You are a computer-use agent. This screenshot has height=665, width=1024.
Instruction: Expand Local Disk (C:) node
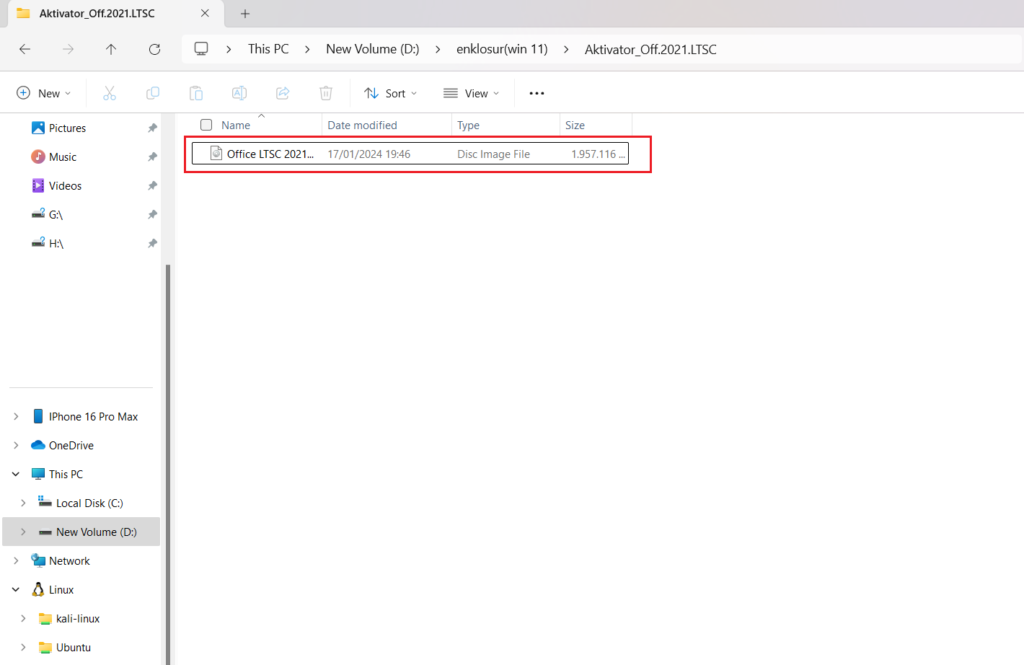[x=23, y=503]
